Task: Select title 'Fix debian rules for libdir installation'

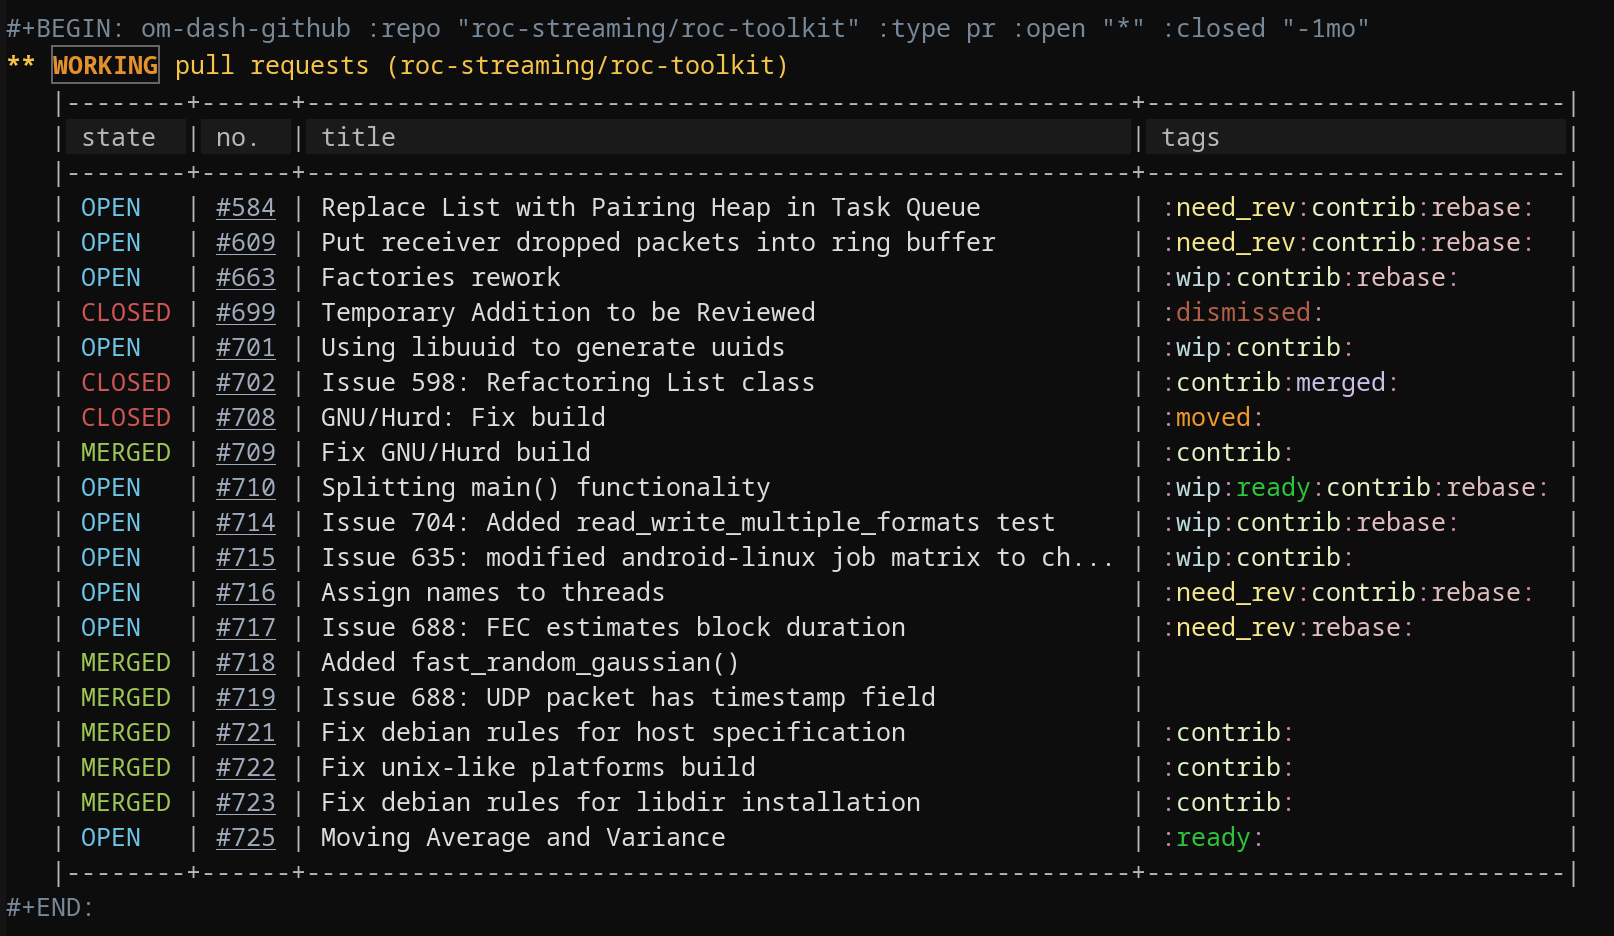Action: 621,803
